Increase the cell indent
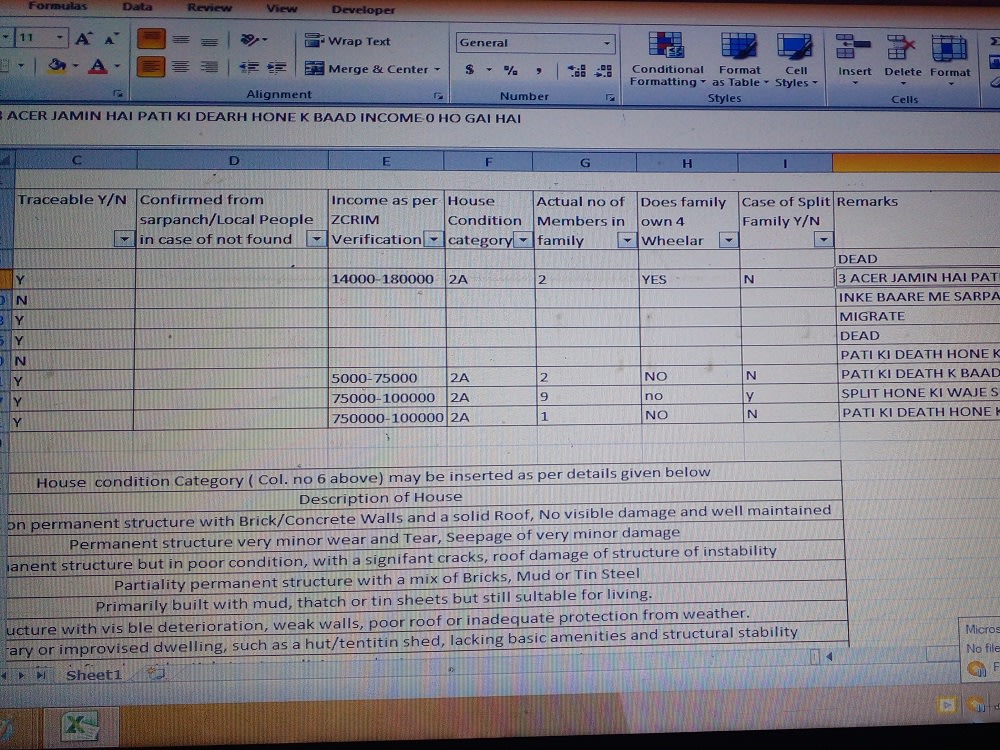 (x=277, y=67)
